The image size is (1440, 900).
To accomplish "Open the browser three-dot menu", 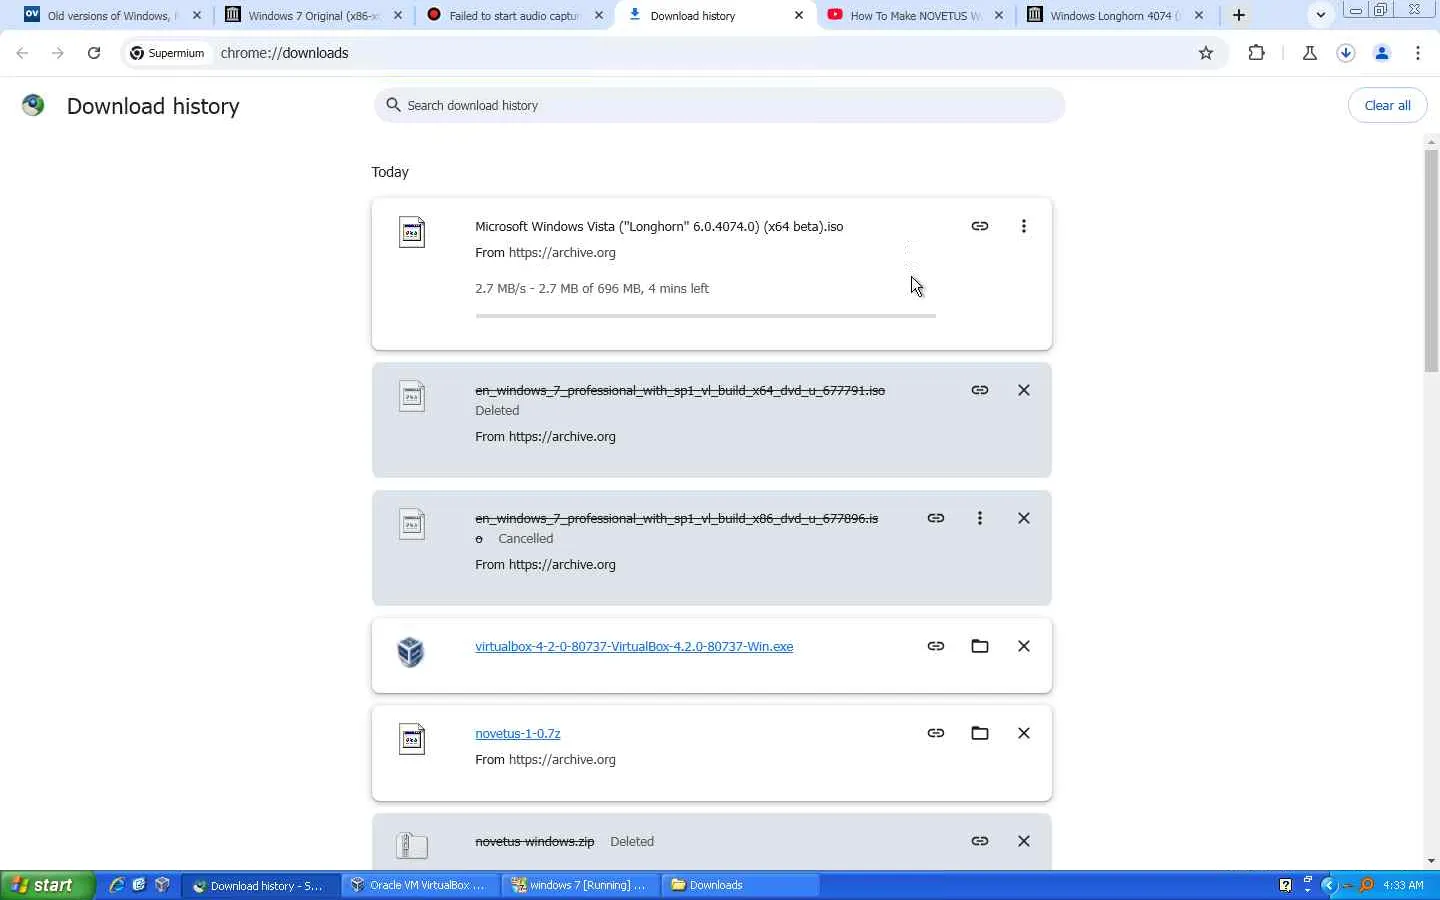I will tap(1418, 53).
